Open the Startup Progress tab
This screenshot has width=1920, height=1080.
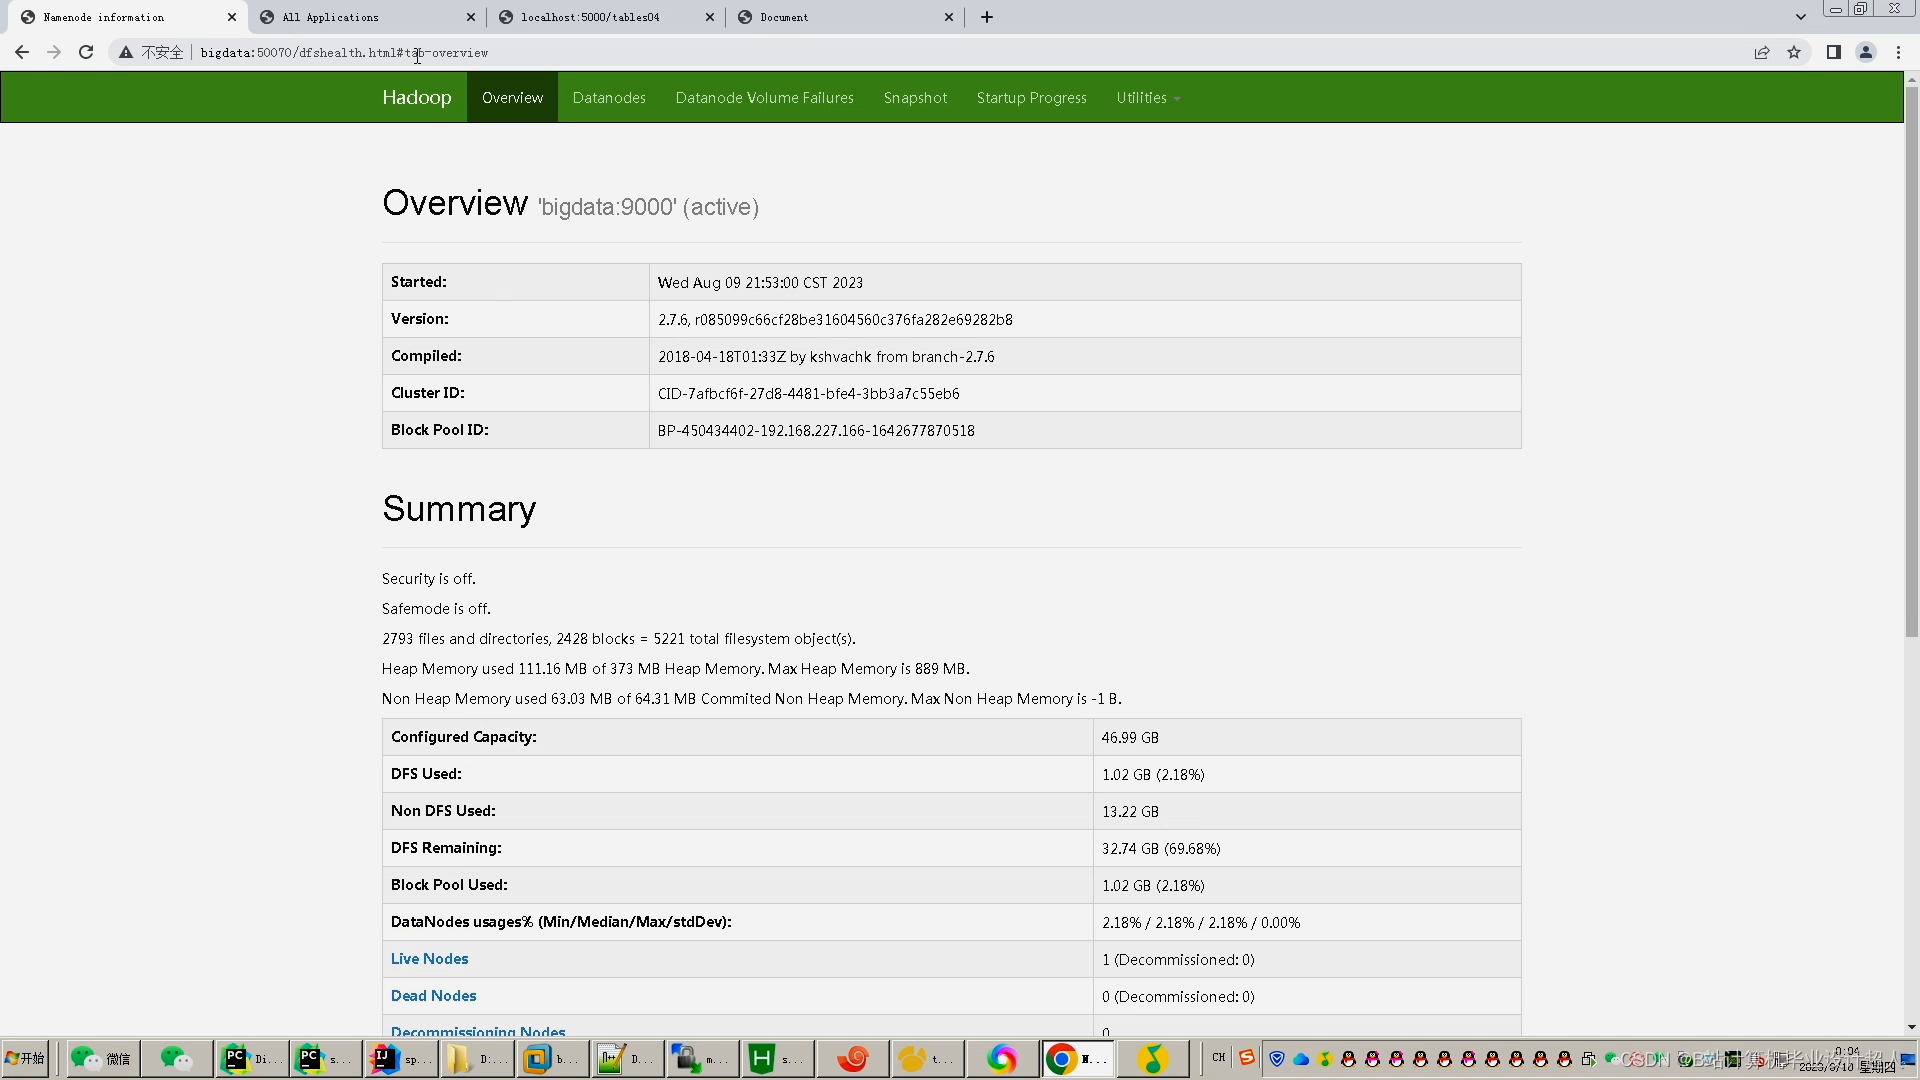[x=1031, y=97]
